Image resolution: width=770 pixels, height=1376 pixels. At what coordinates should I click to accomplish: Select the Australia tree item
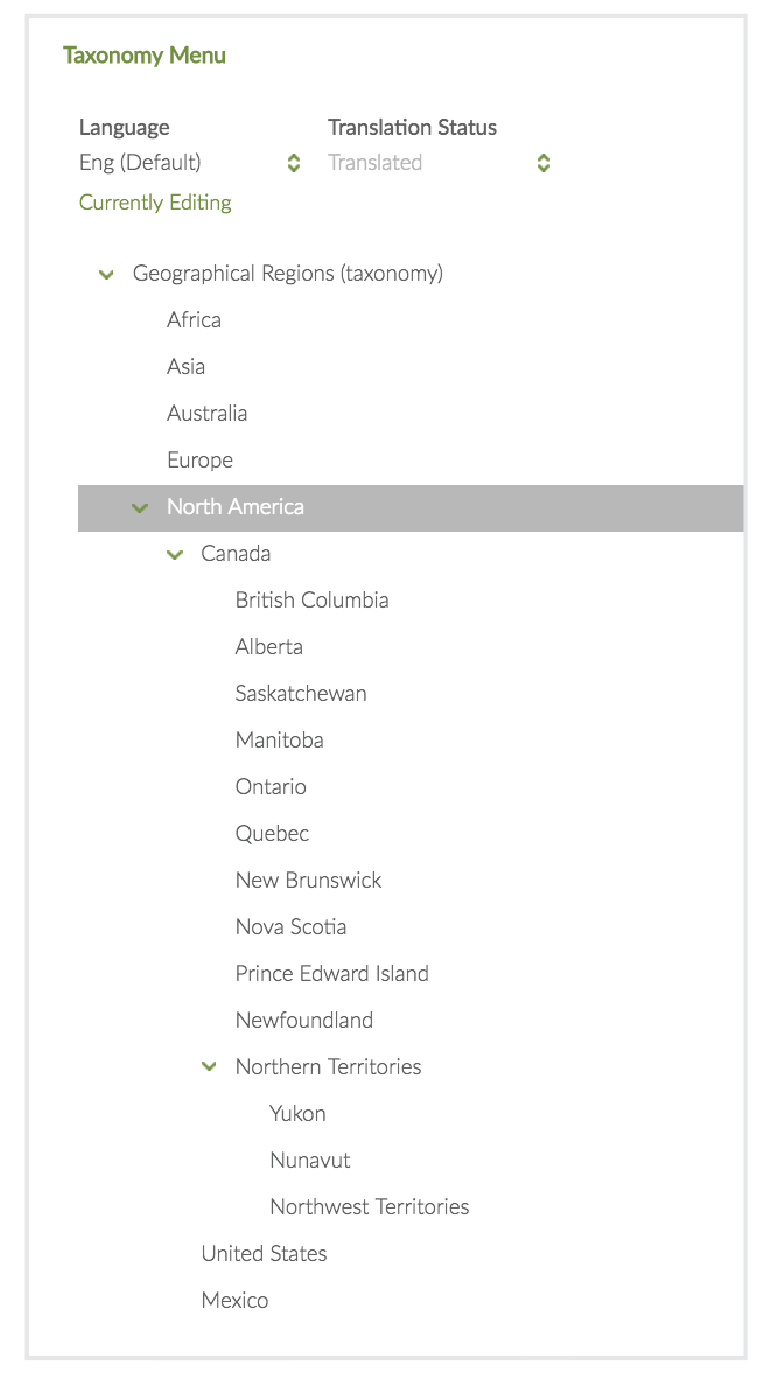click(x=207, y=414)
